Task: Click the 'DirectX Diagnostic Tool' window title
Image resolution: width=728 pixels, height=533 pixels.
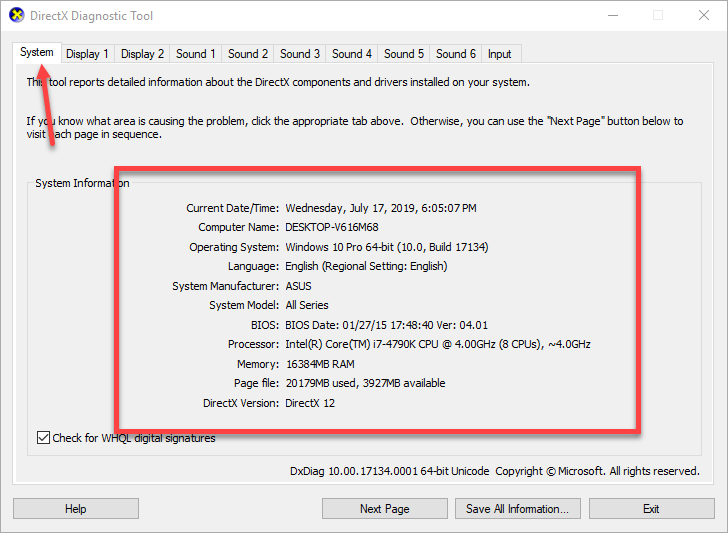Action: 91,16
